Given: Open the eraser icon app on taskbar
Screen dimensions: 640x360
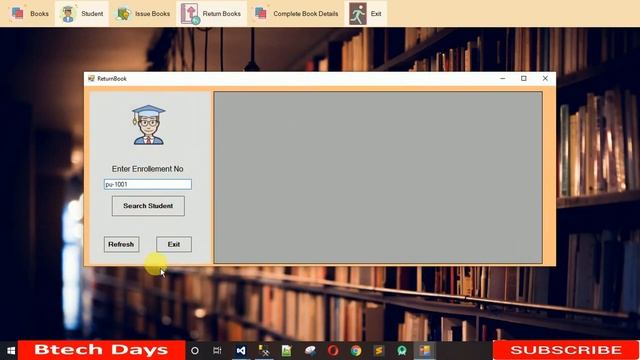Looking at the screenshot, I should coord(310,351).
